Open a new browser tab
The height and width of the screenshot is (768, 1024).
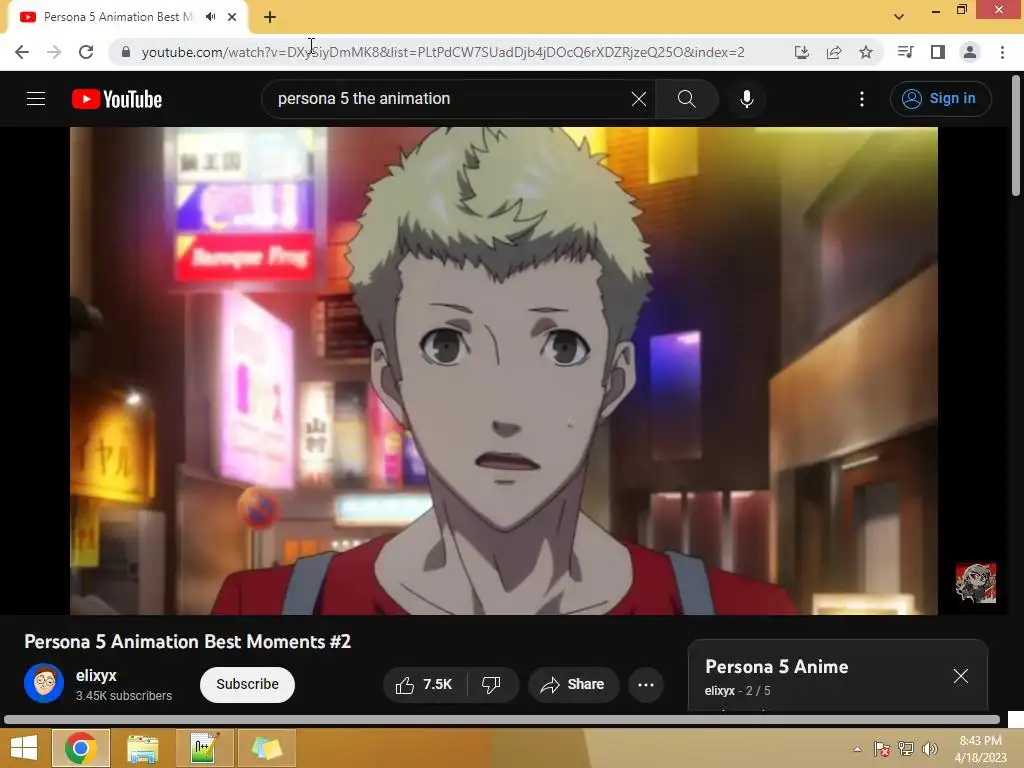pos(270,18)
